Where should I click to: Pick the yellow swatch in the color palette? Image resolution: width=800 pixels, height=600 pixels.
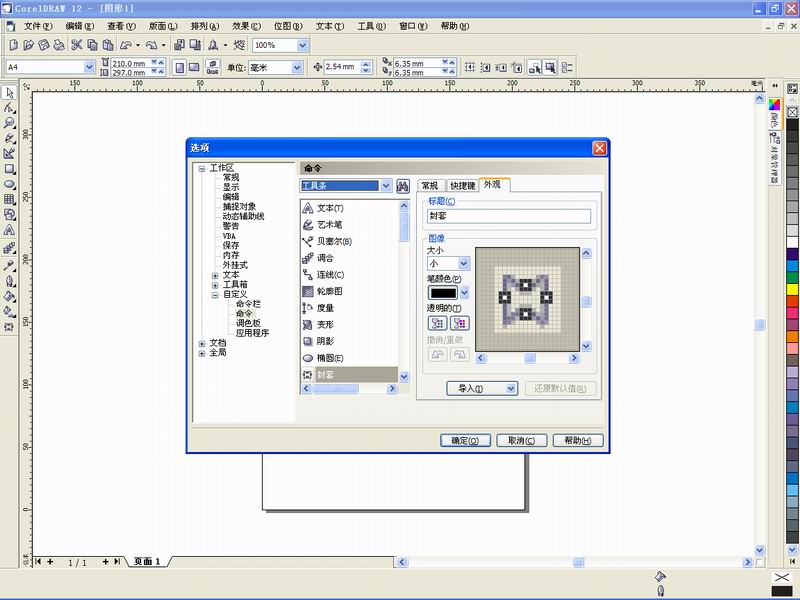(792, 289)
